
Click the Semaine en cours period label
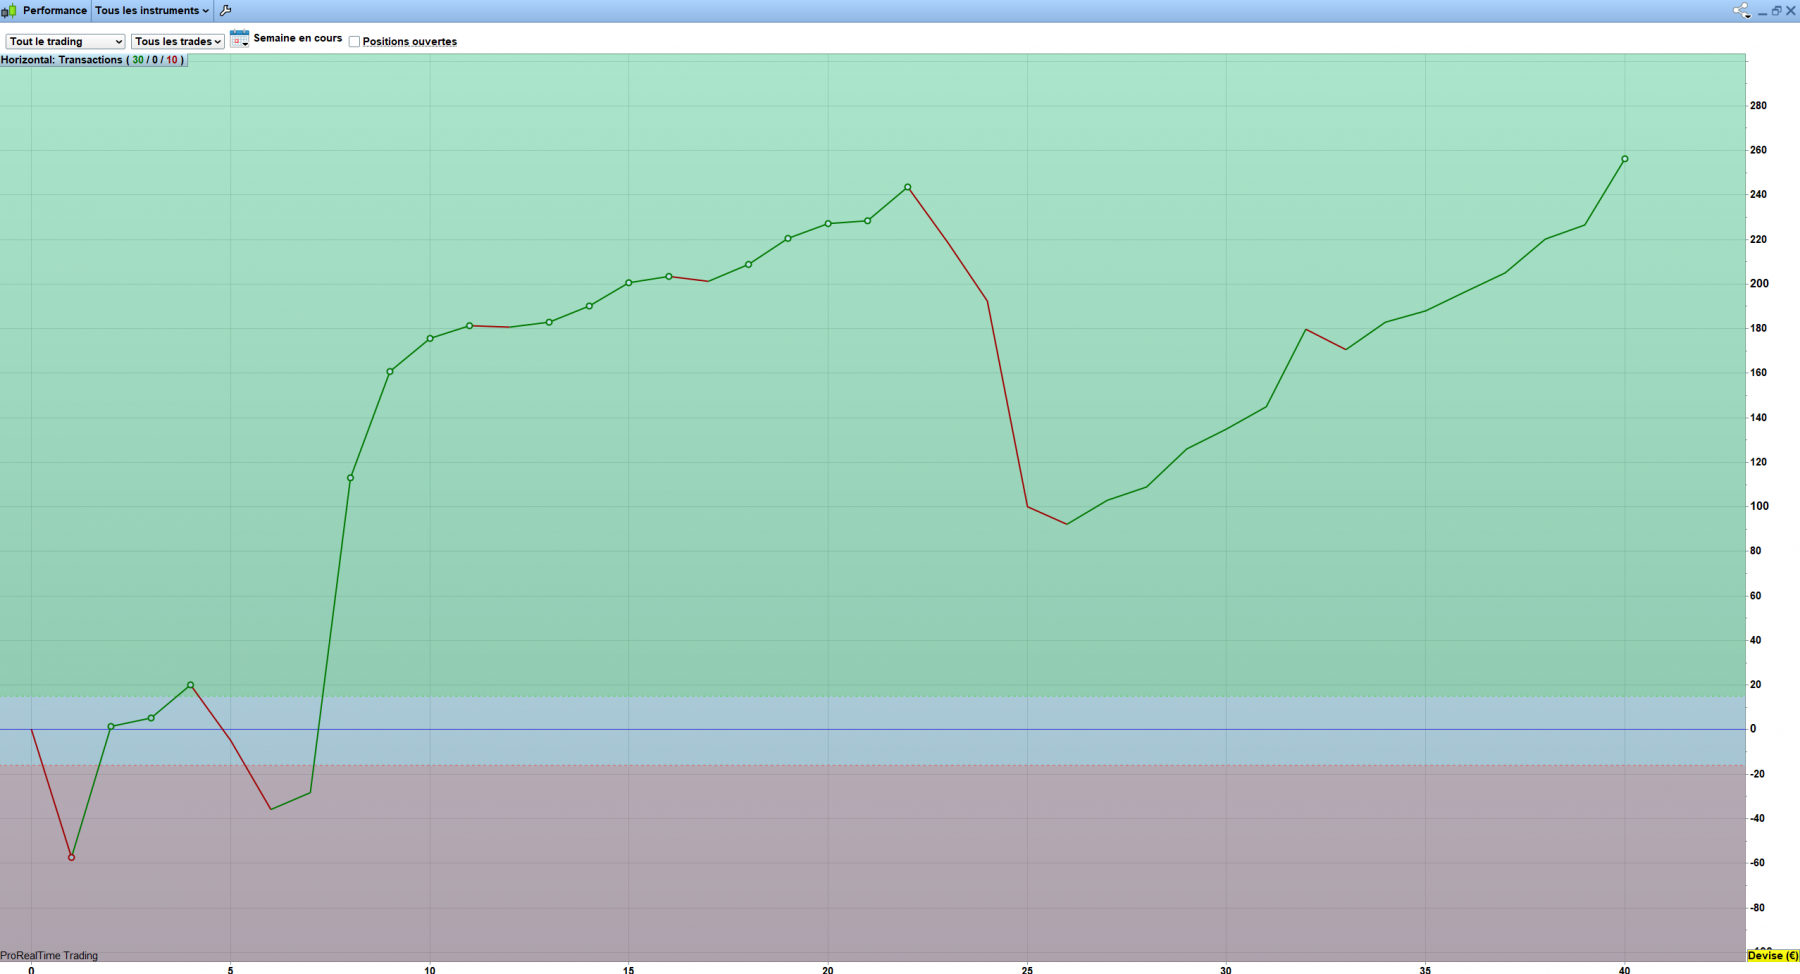tap(298, 38)
